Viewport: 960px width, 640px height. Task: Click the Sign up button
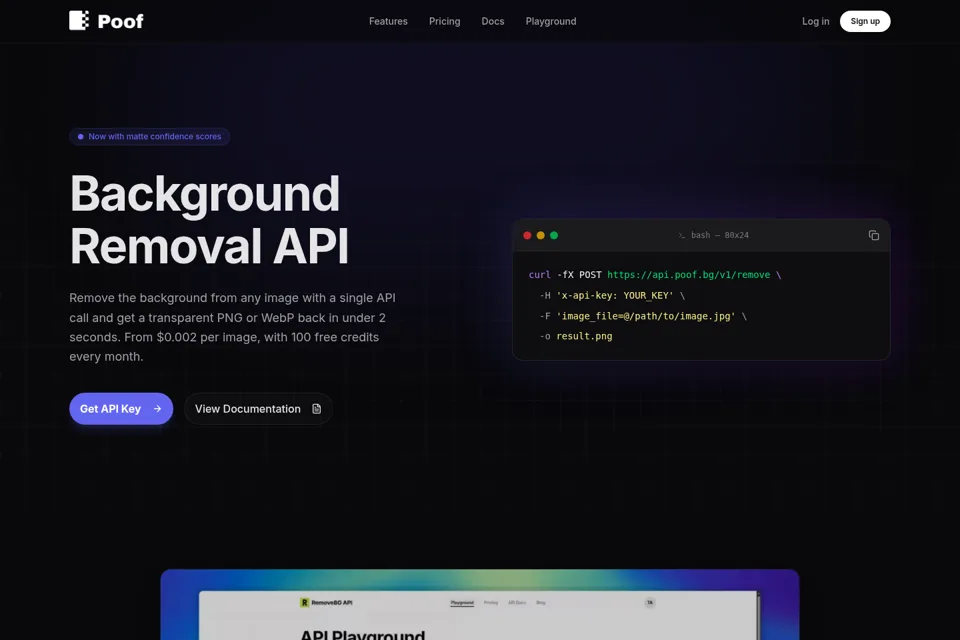pos(865,21)
